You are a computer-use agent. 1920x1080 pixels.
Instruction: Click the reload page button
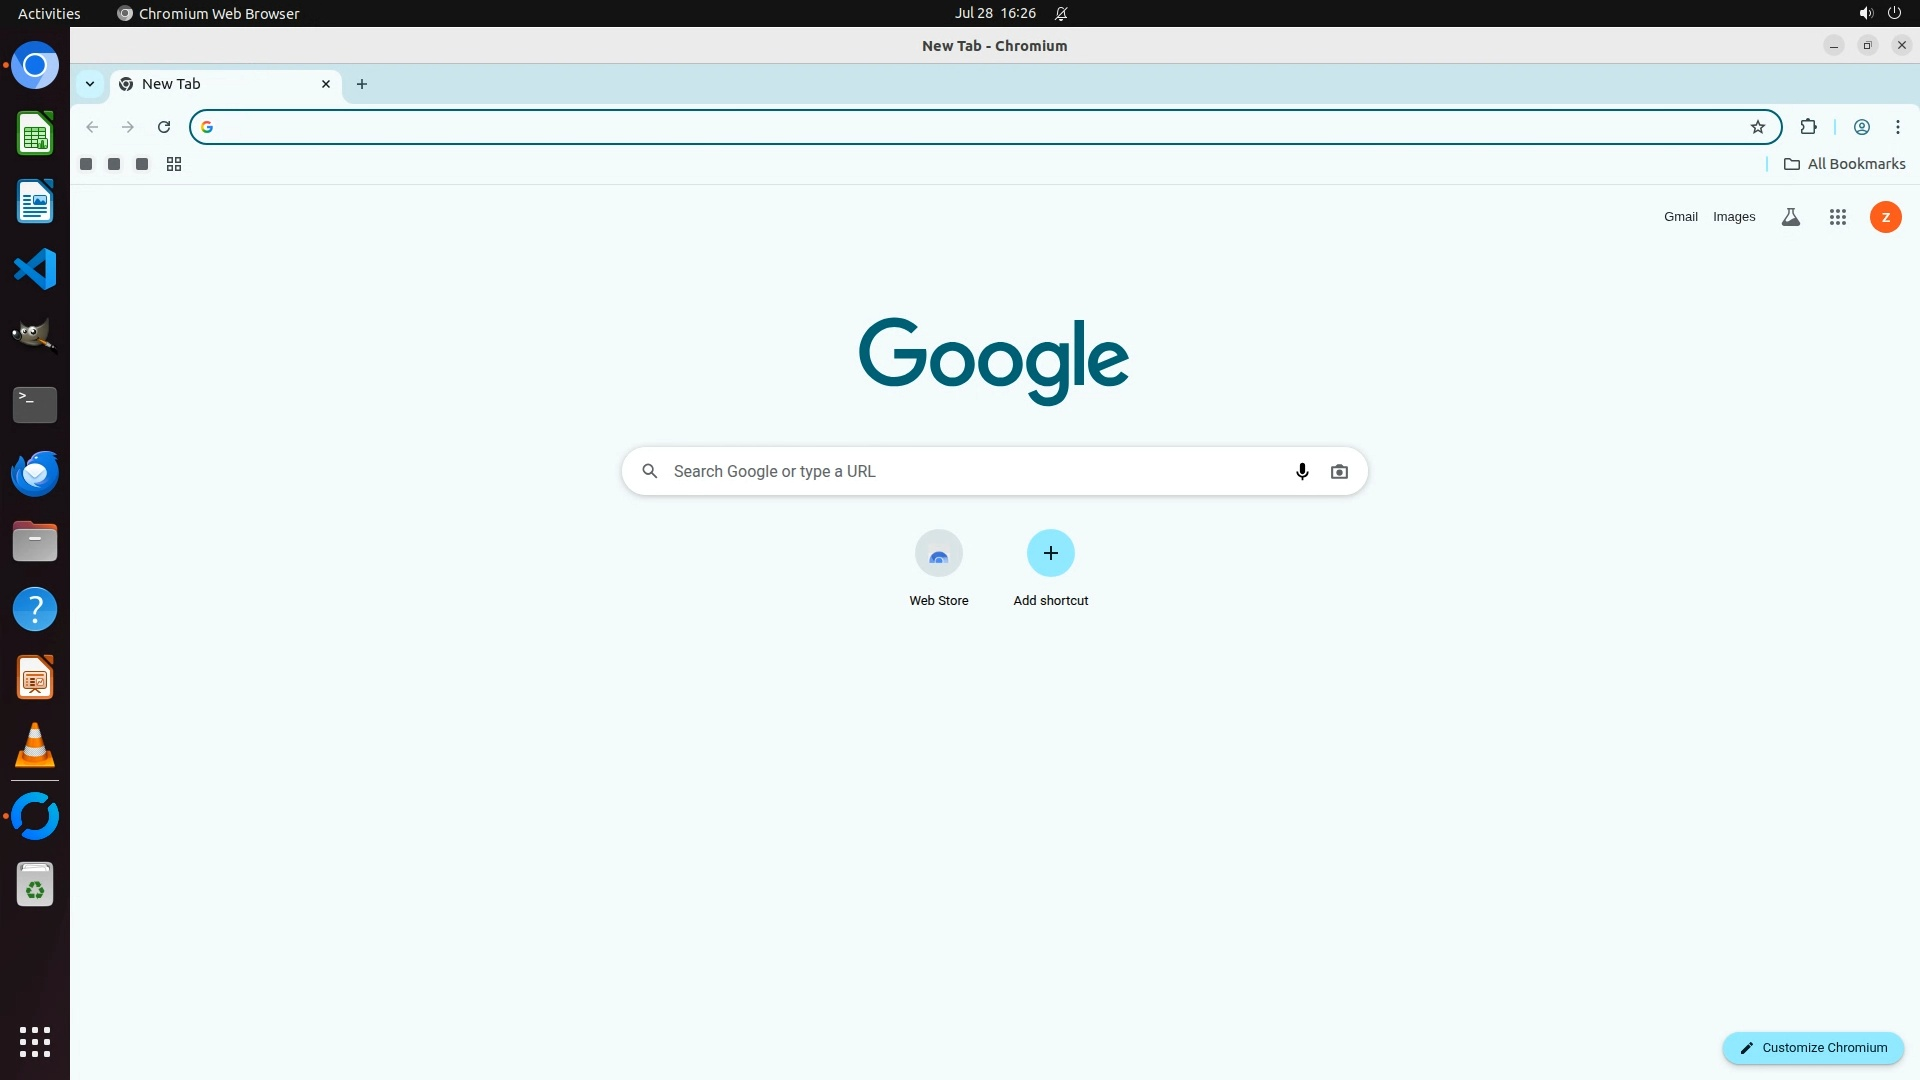164,127
